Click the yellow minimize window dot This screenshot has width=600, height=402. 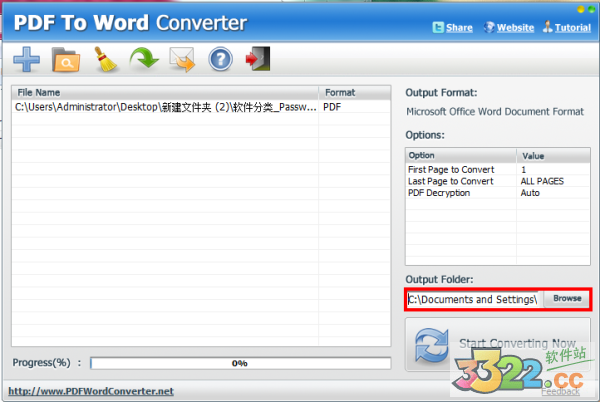581,9
